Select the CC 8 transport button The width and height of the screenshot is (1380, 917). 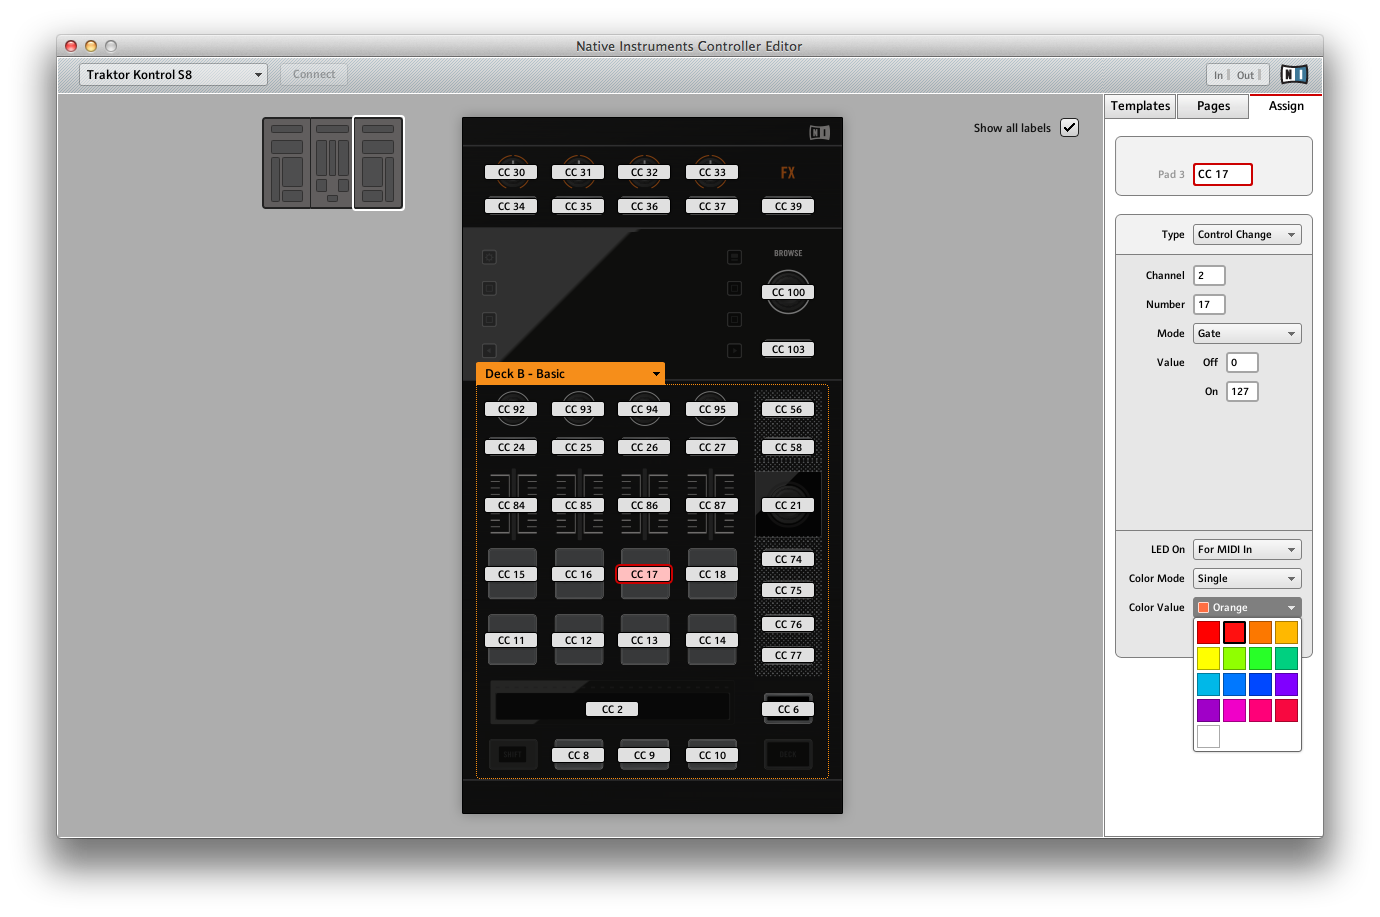(x=578, y=755)
